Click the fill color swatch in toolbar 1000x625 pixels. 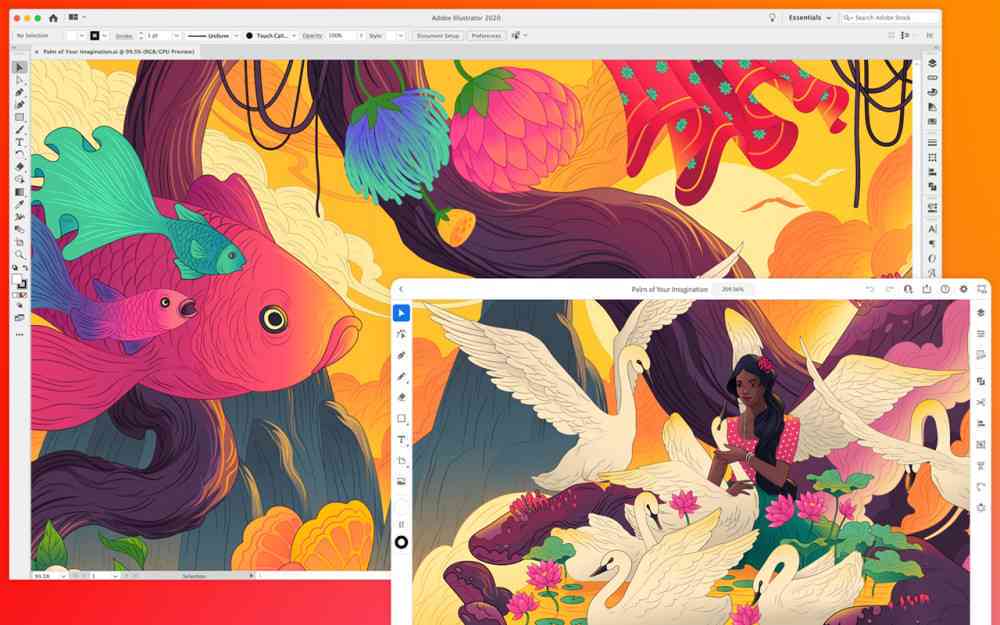click(17, 279)
